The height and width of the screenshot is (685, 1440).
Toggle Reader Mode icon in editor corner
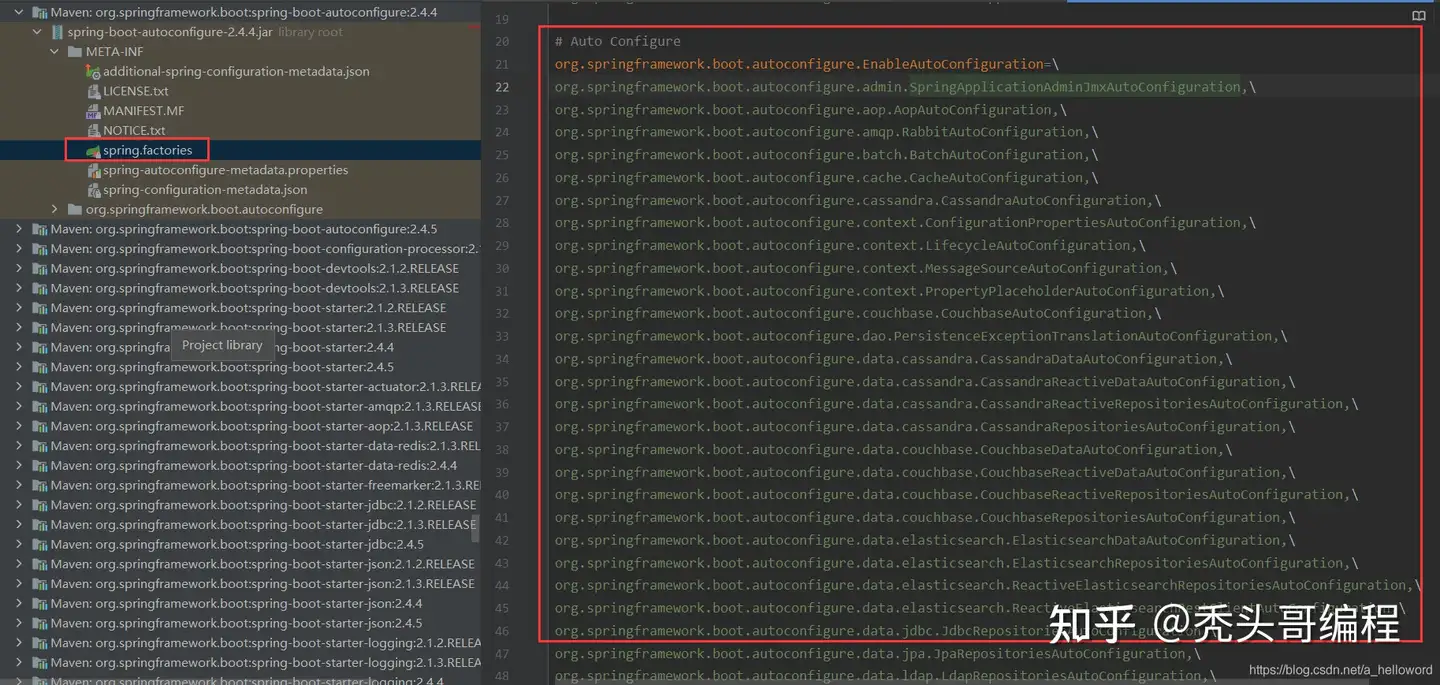click(1418, 16)
